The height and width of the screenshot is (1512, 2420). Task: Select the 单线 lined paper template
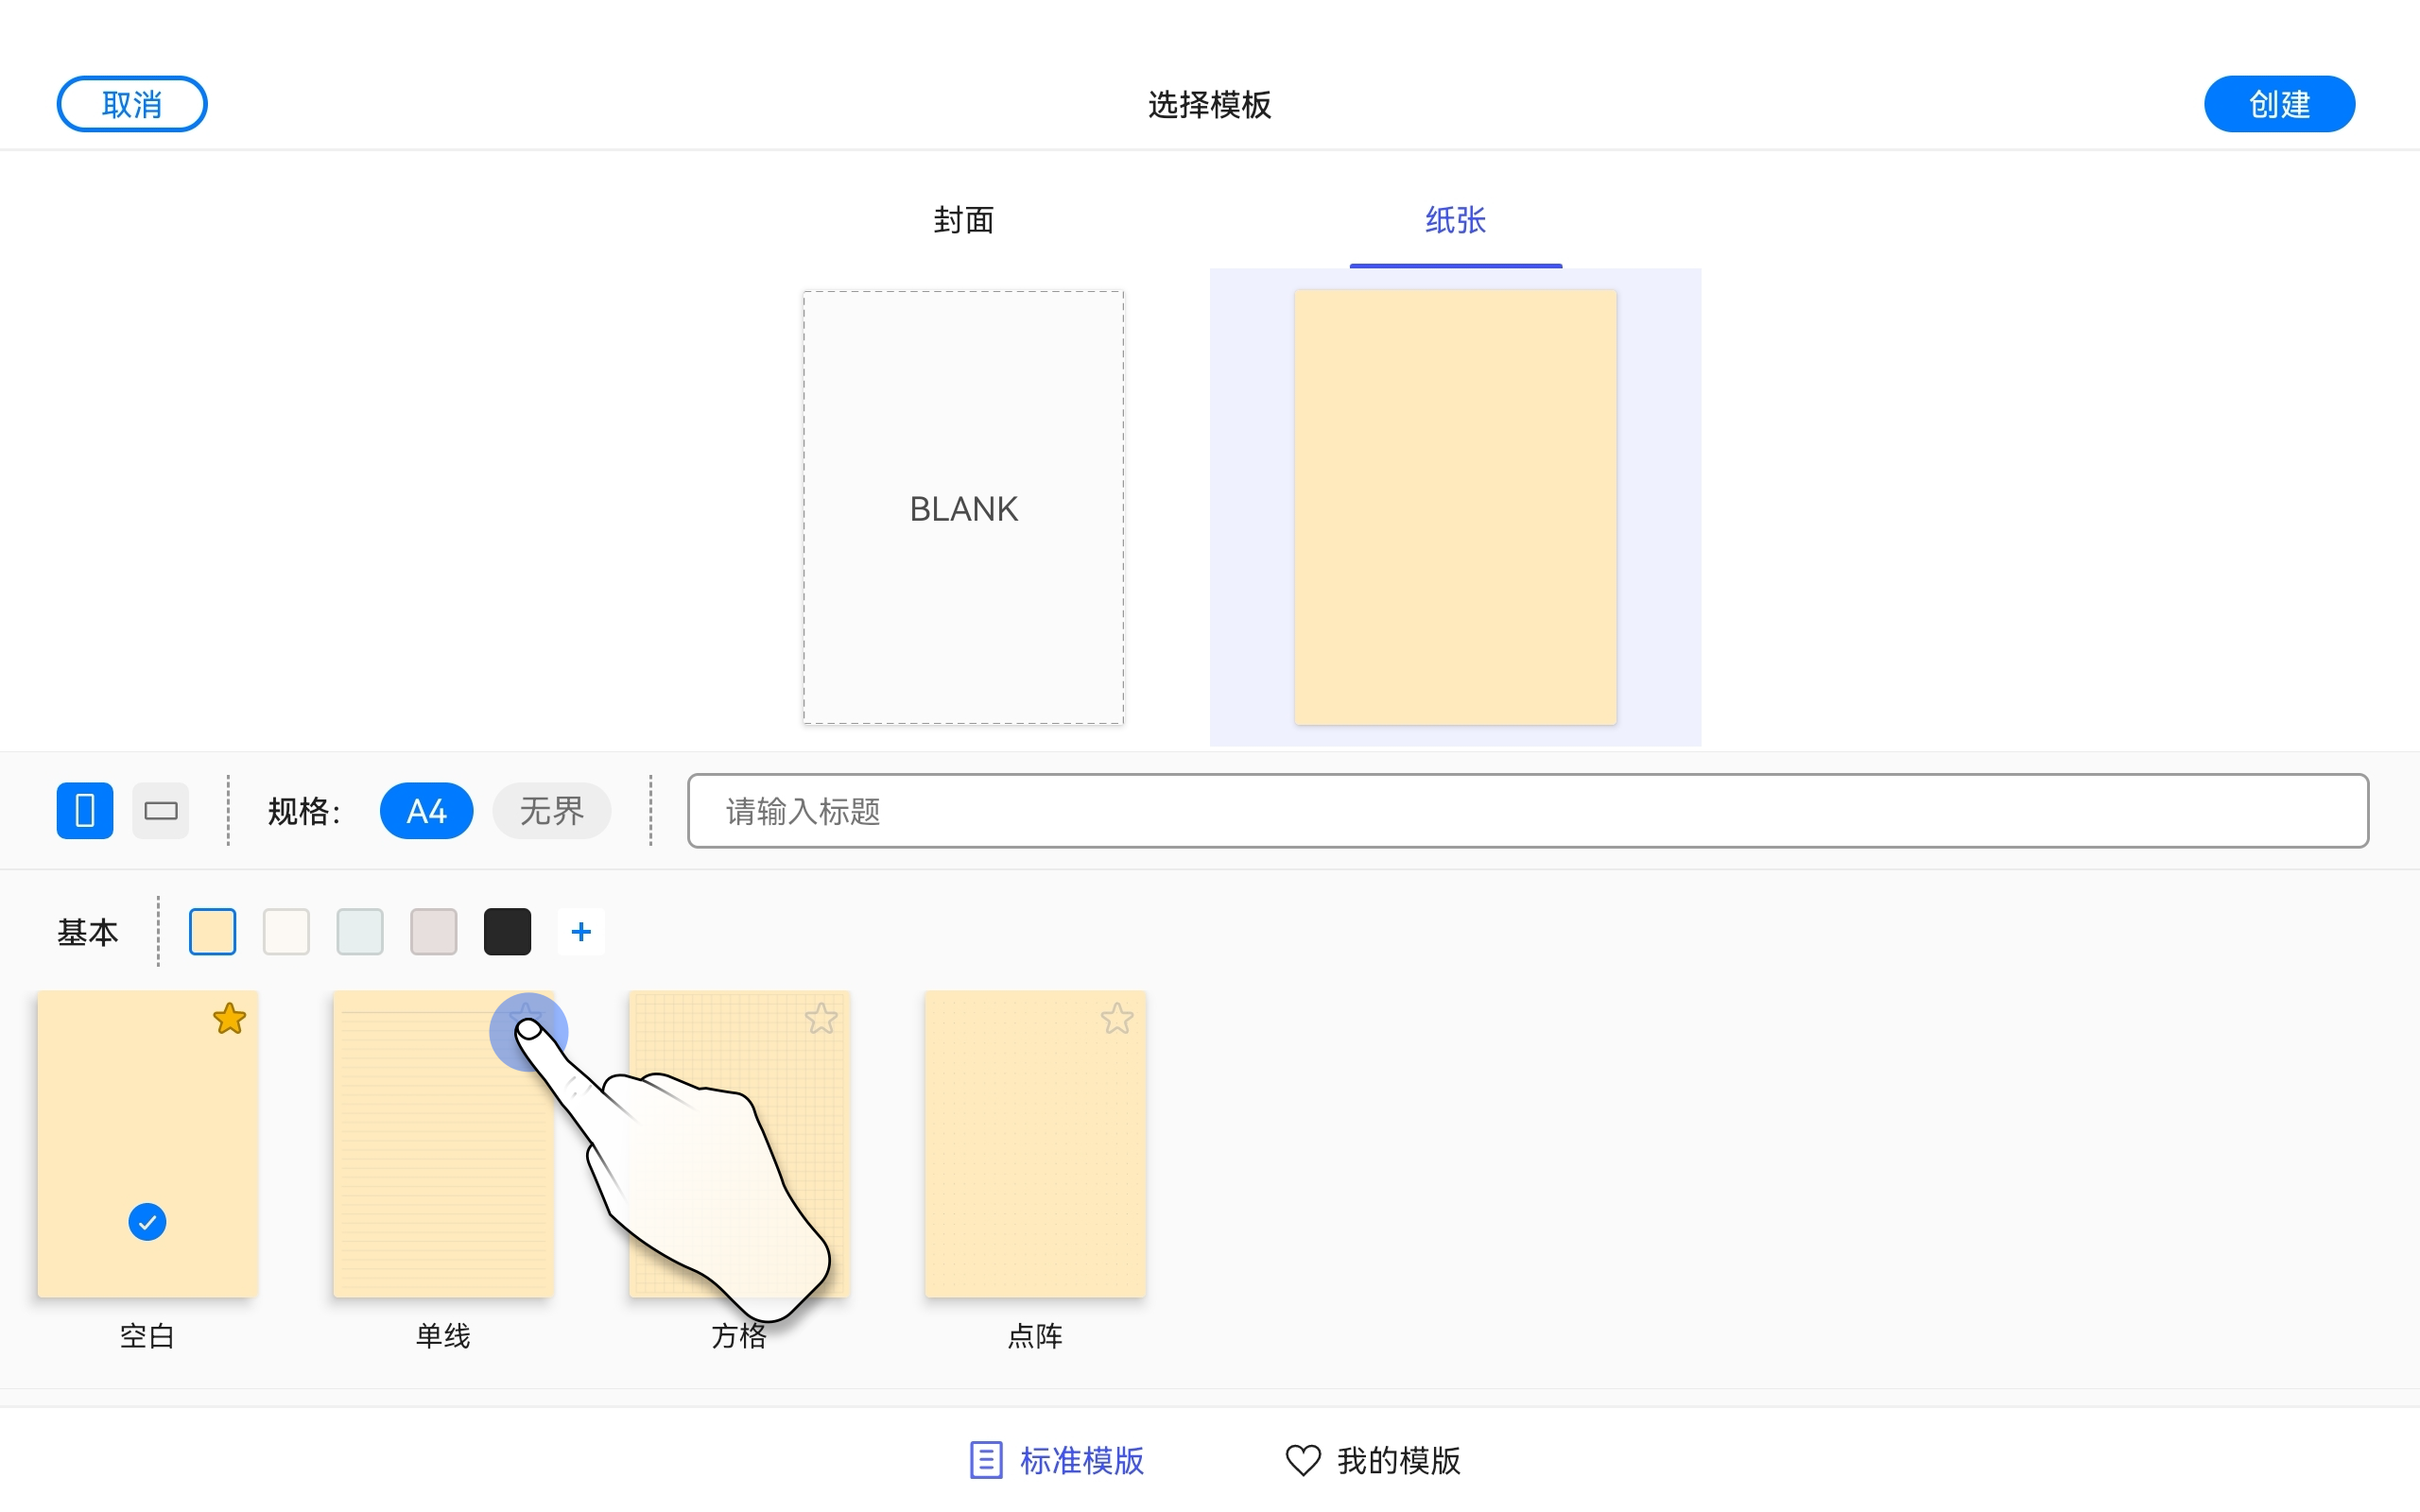(443, 1144)
